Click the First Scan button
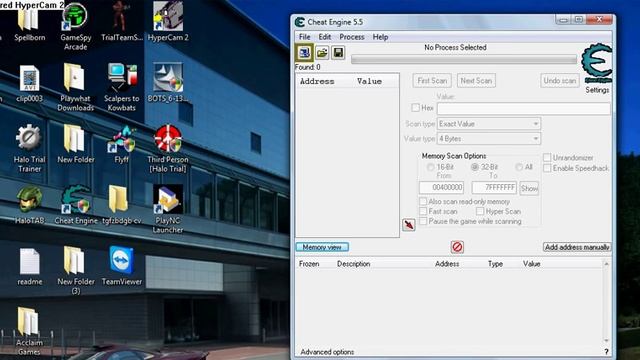640x360 pixels. point(432,81)
